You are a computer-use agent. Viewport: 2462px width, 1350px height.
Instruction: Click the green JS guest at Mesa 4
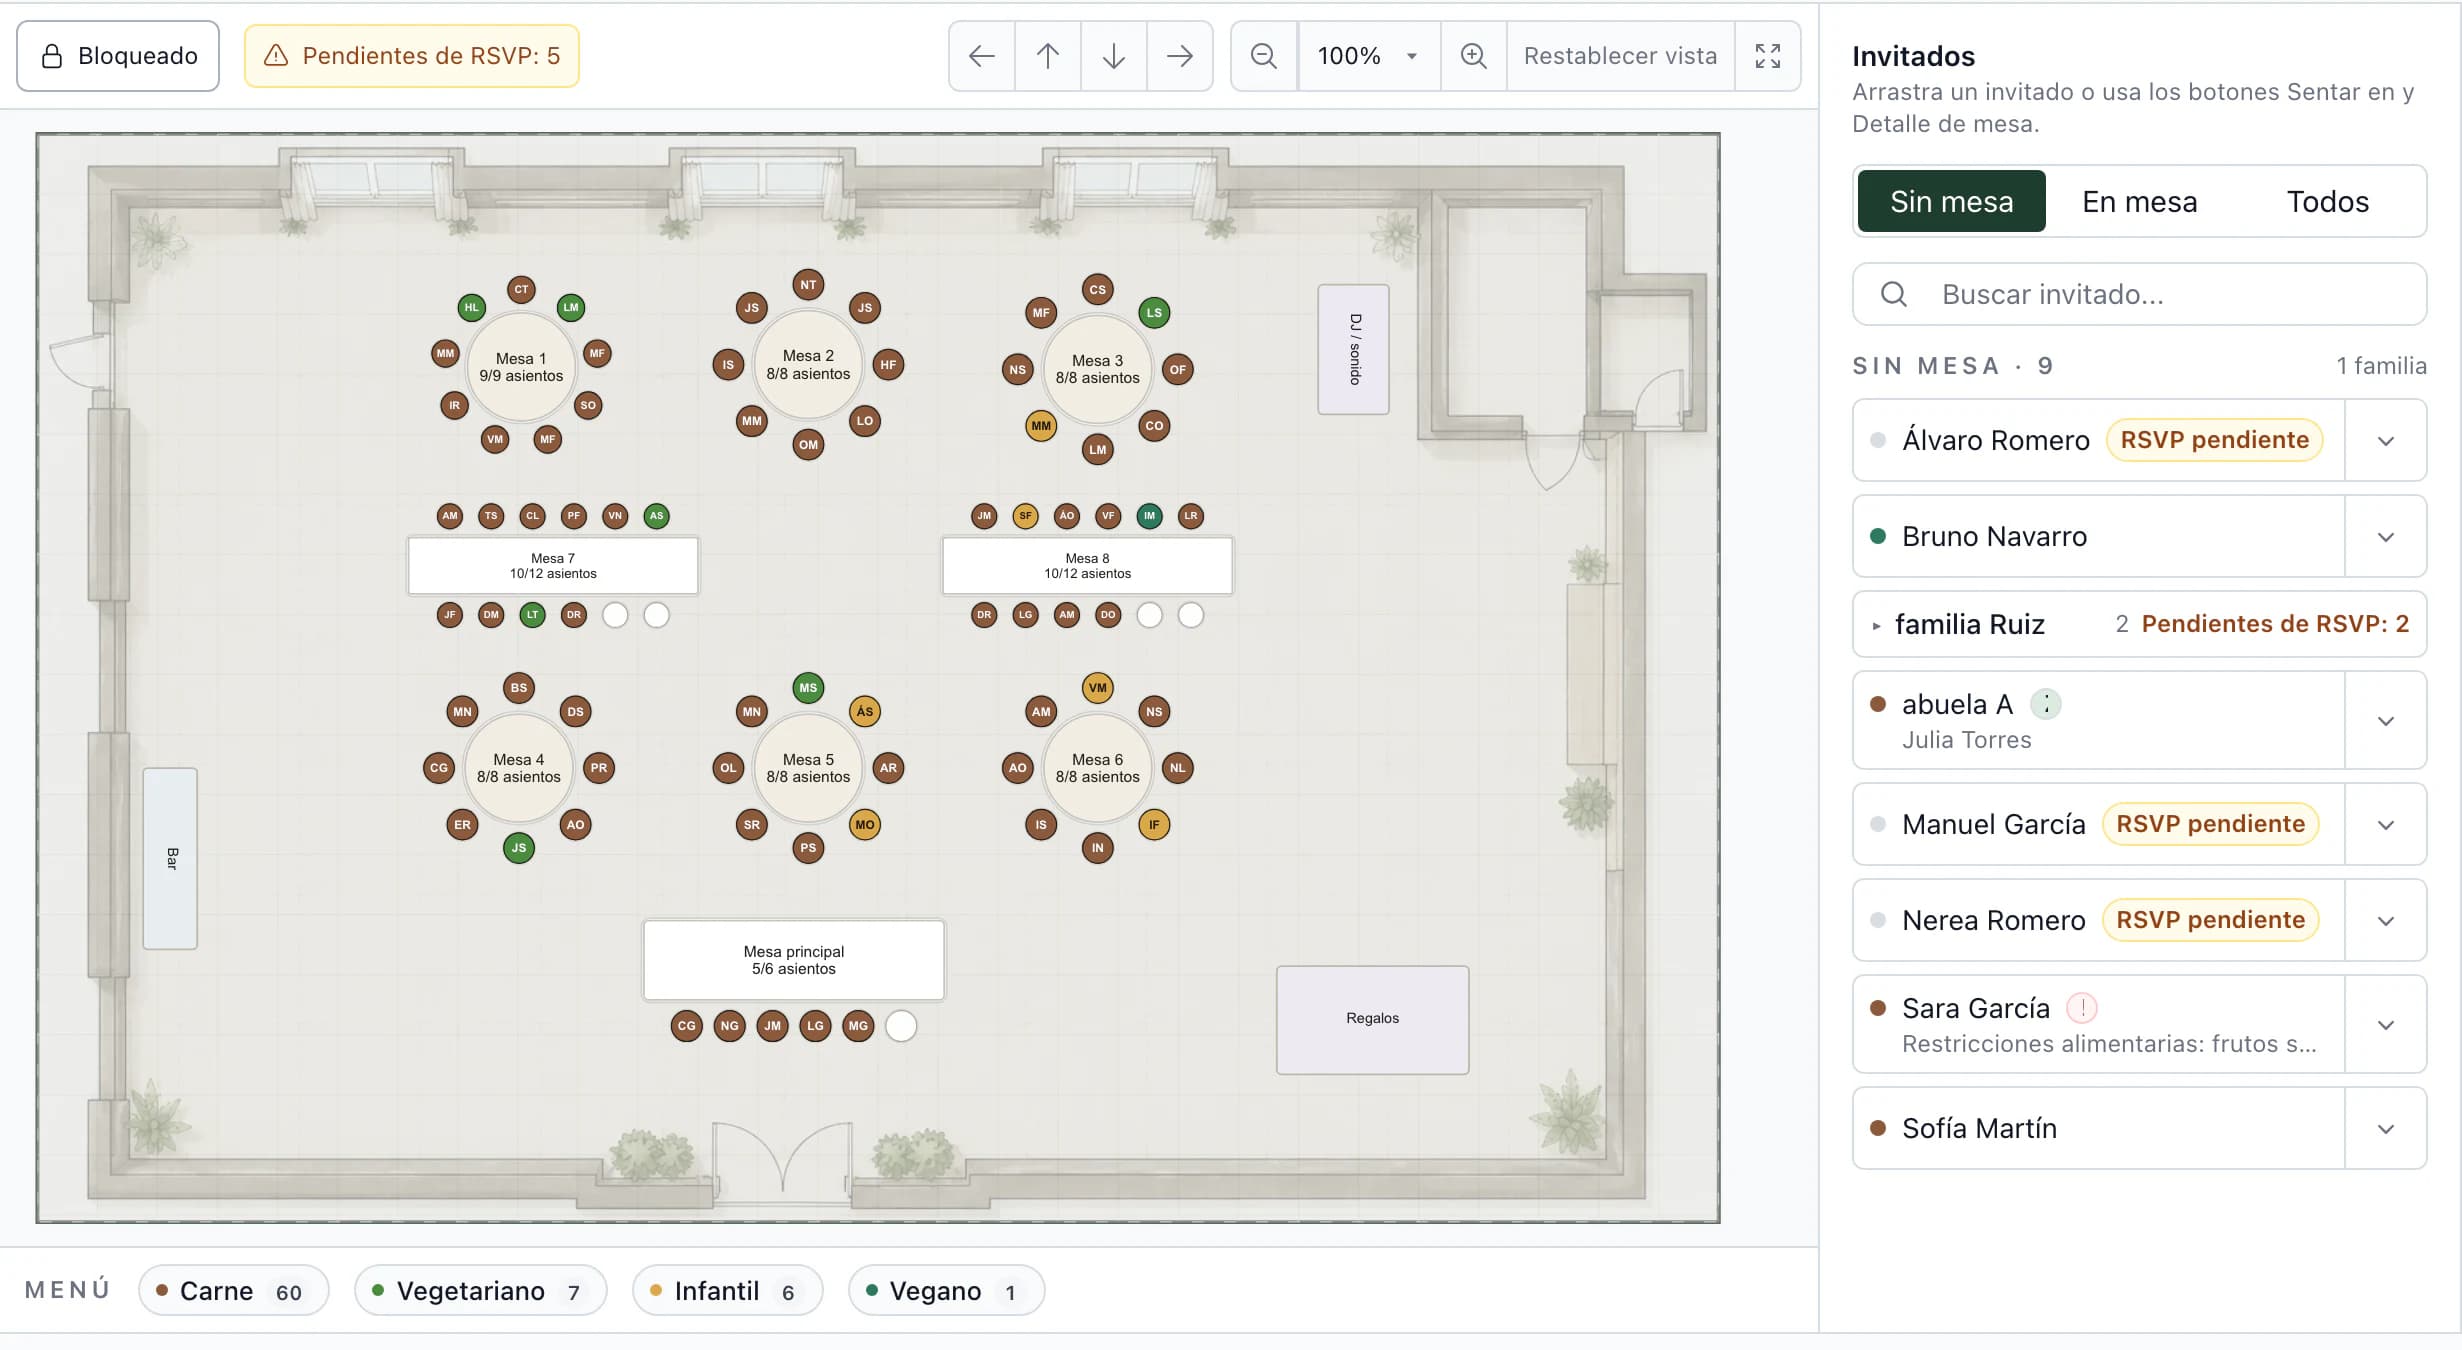click(519, 848)
